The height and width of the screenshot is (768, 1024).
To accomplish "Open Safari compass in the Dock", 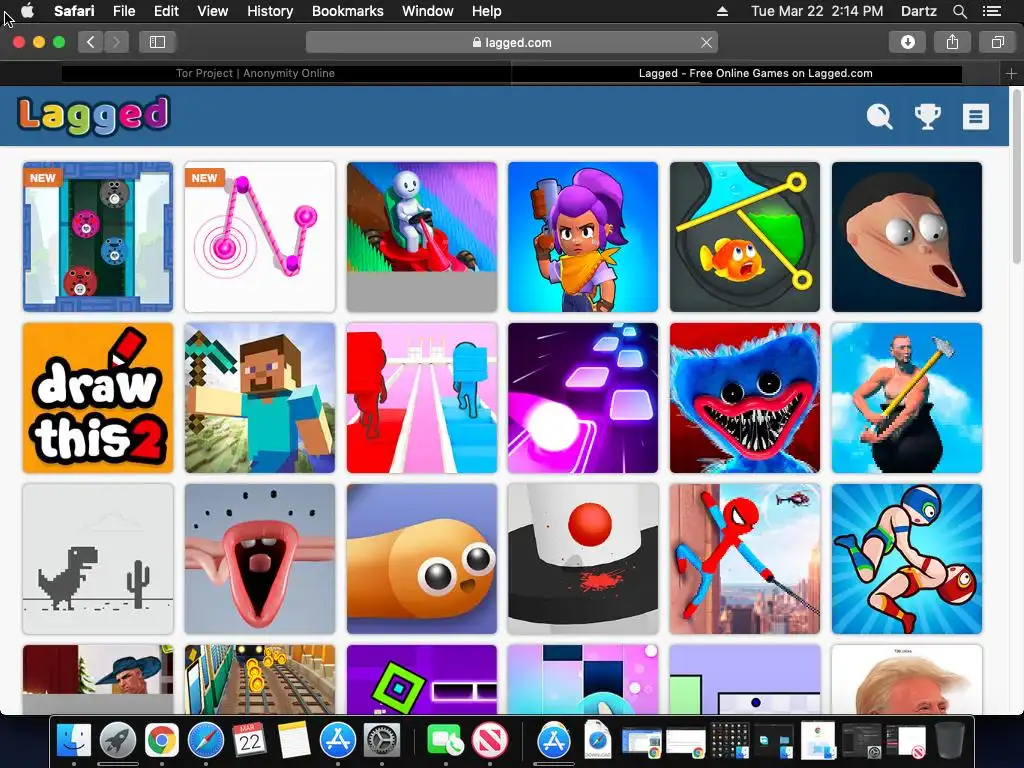I will pyautogui.click(x=206, y=741).
